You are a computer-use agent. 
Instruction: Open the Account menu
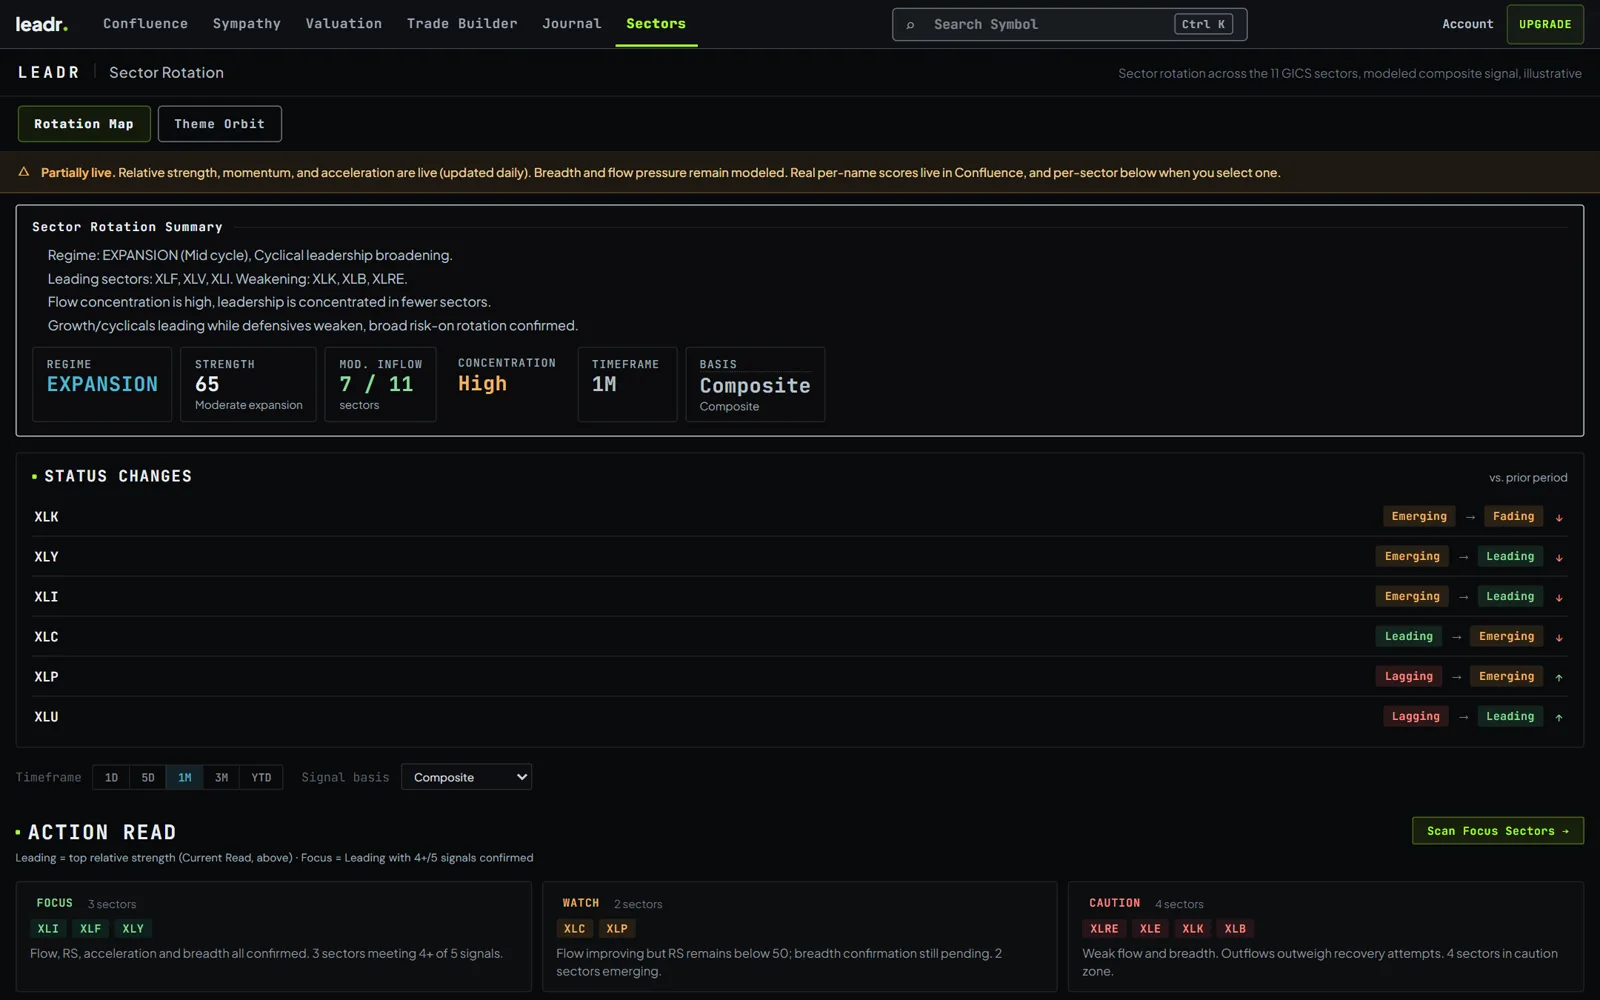coord(1467,24)
